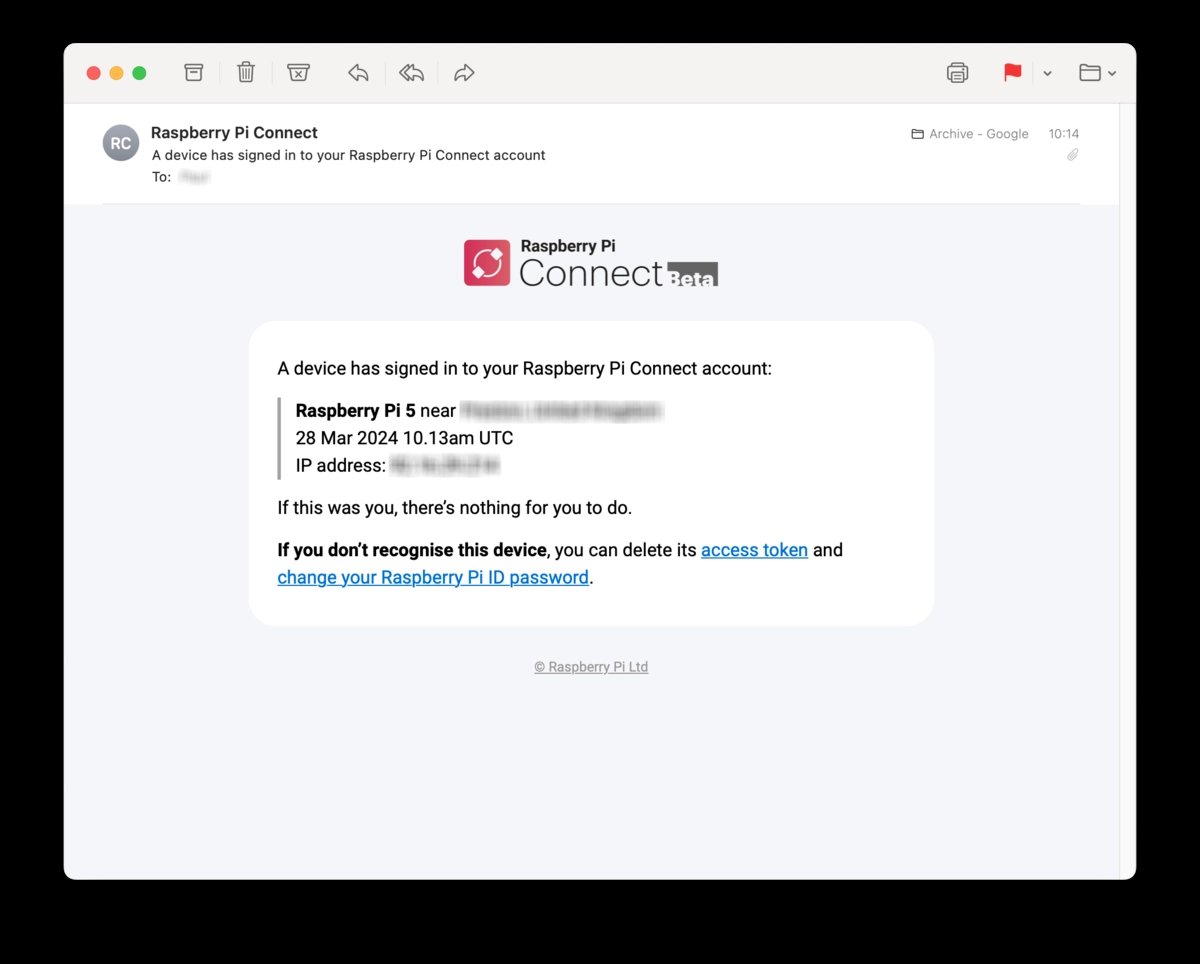The width and height of the screenshot is (1200, 964).
Task: Click the blurred recipient after To:
Action: pyautogui.click(x=194, y=177)
